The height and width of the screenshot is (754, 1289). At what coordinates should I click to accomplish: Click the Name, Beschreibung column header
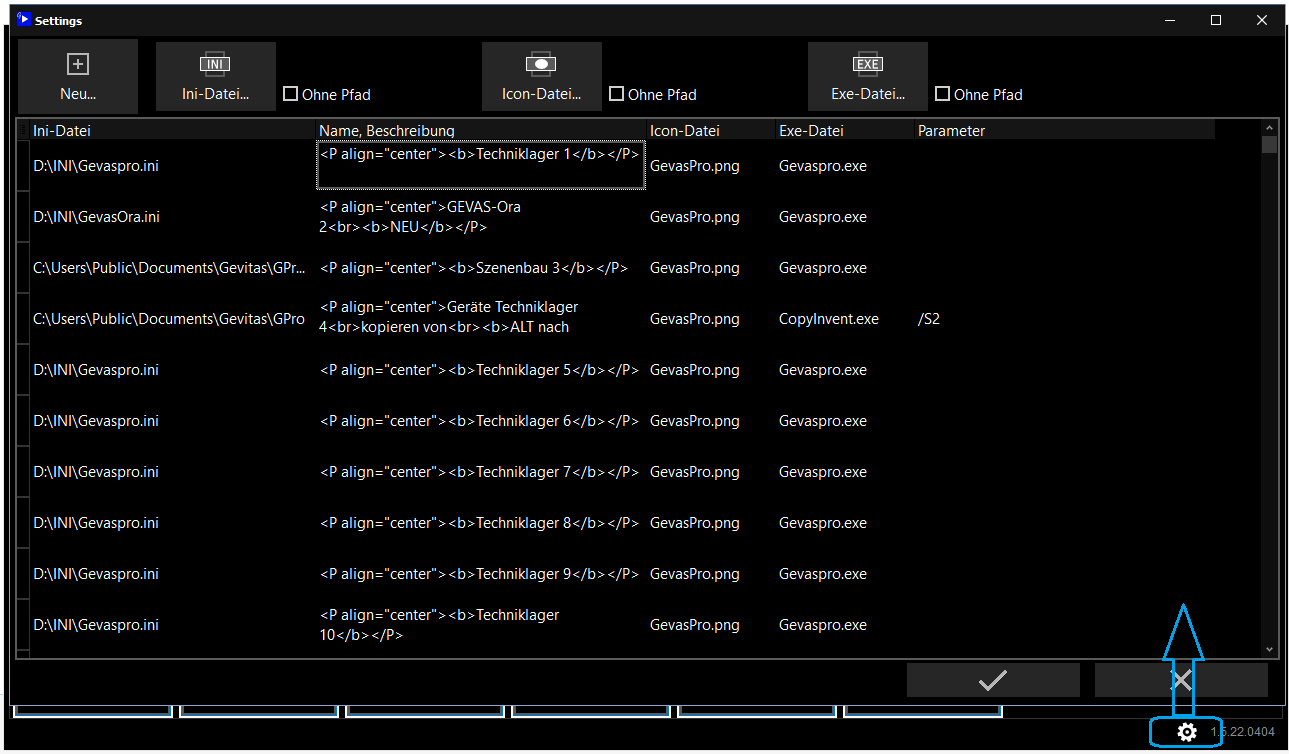click(x=481, y=130)
